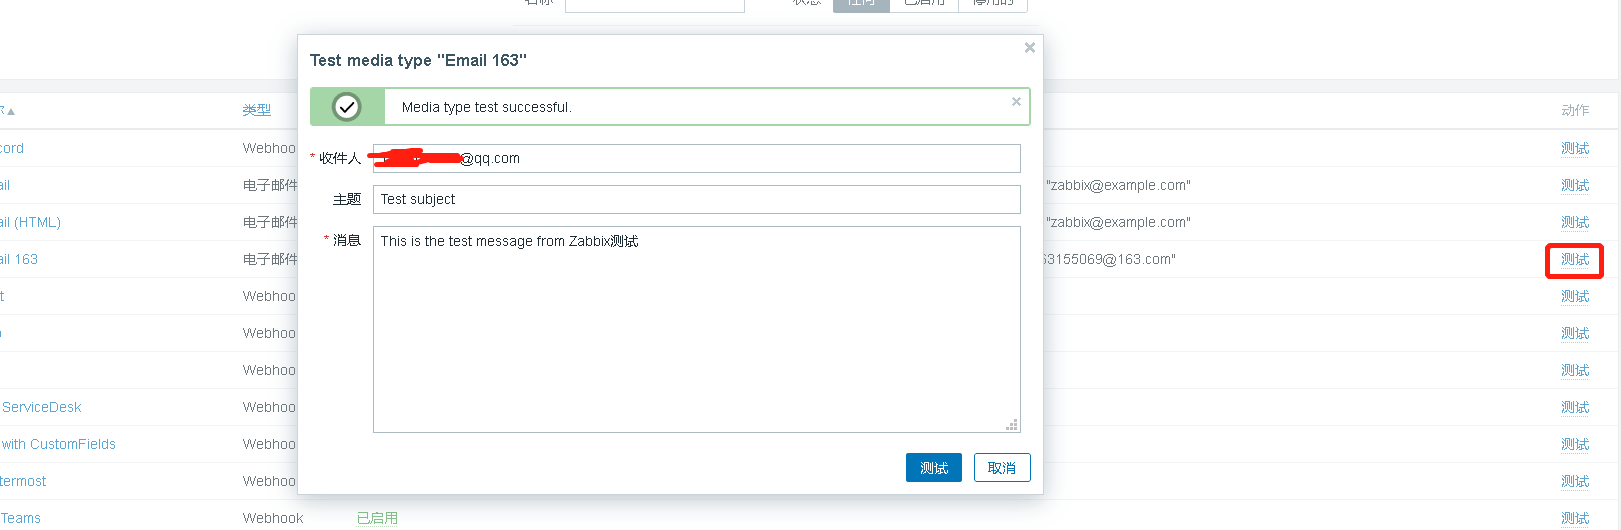Image resolution: width=1621 pixels, height=530 pixels.
Task: Open the Email (HTML) media type link
Action: click(x=31, y=222)
